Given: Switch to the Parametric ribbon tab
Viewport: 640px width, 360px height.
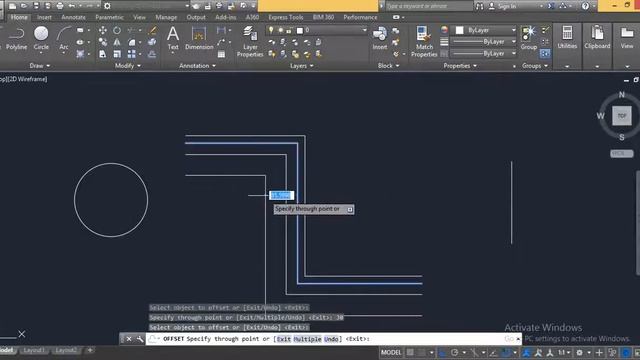Looking at the screenshot, I should click(x=109, y=17).
